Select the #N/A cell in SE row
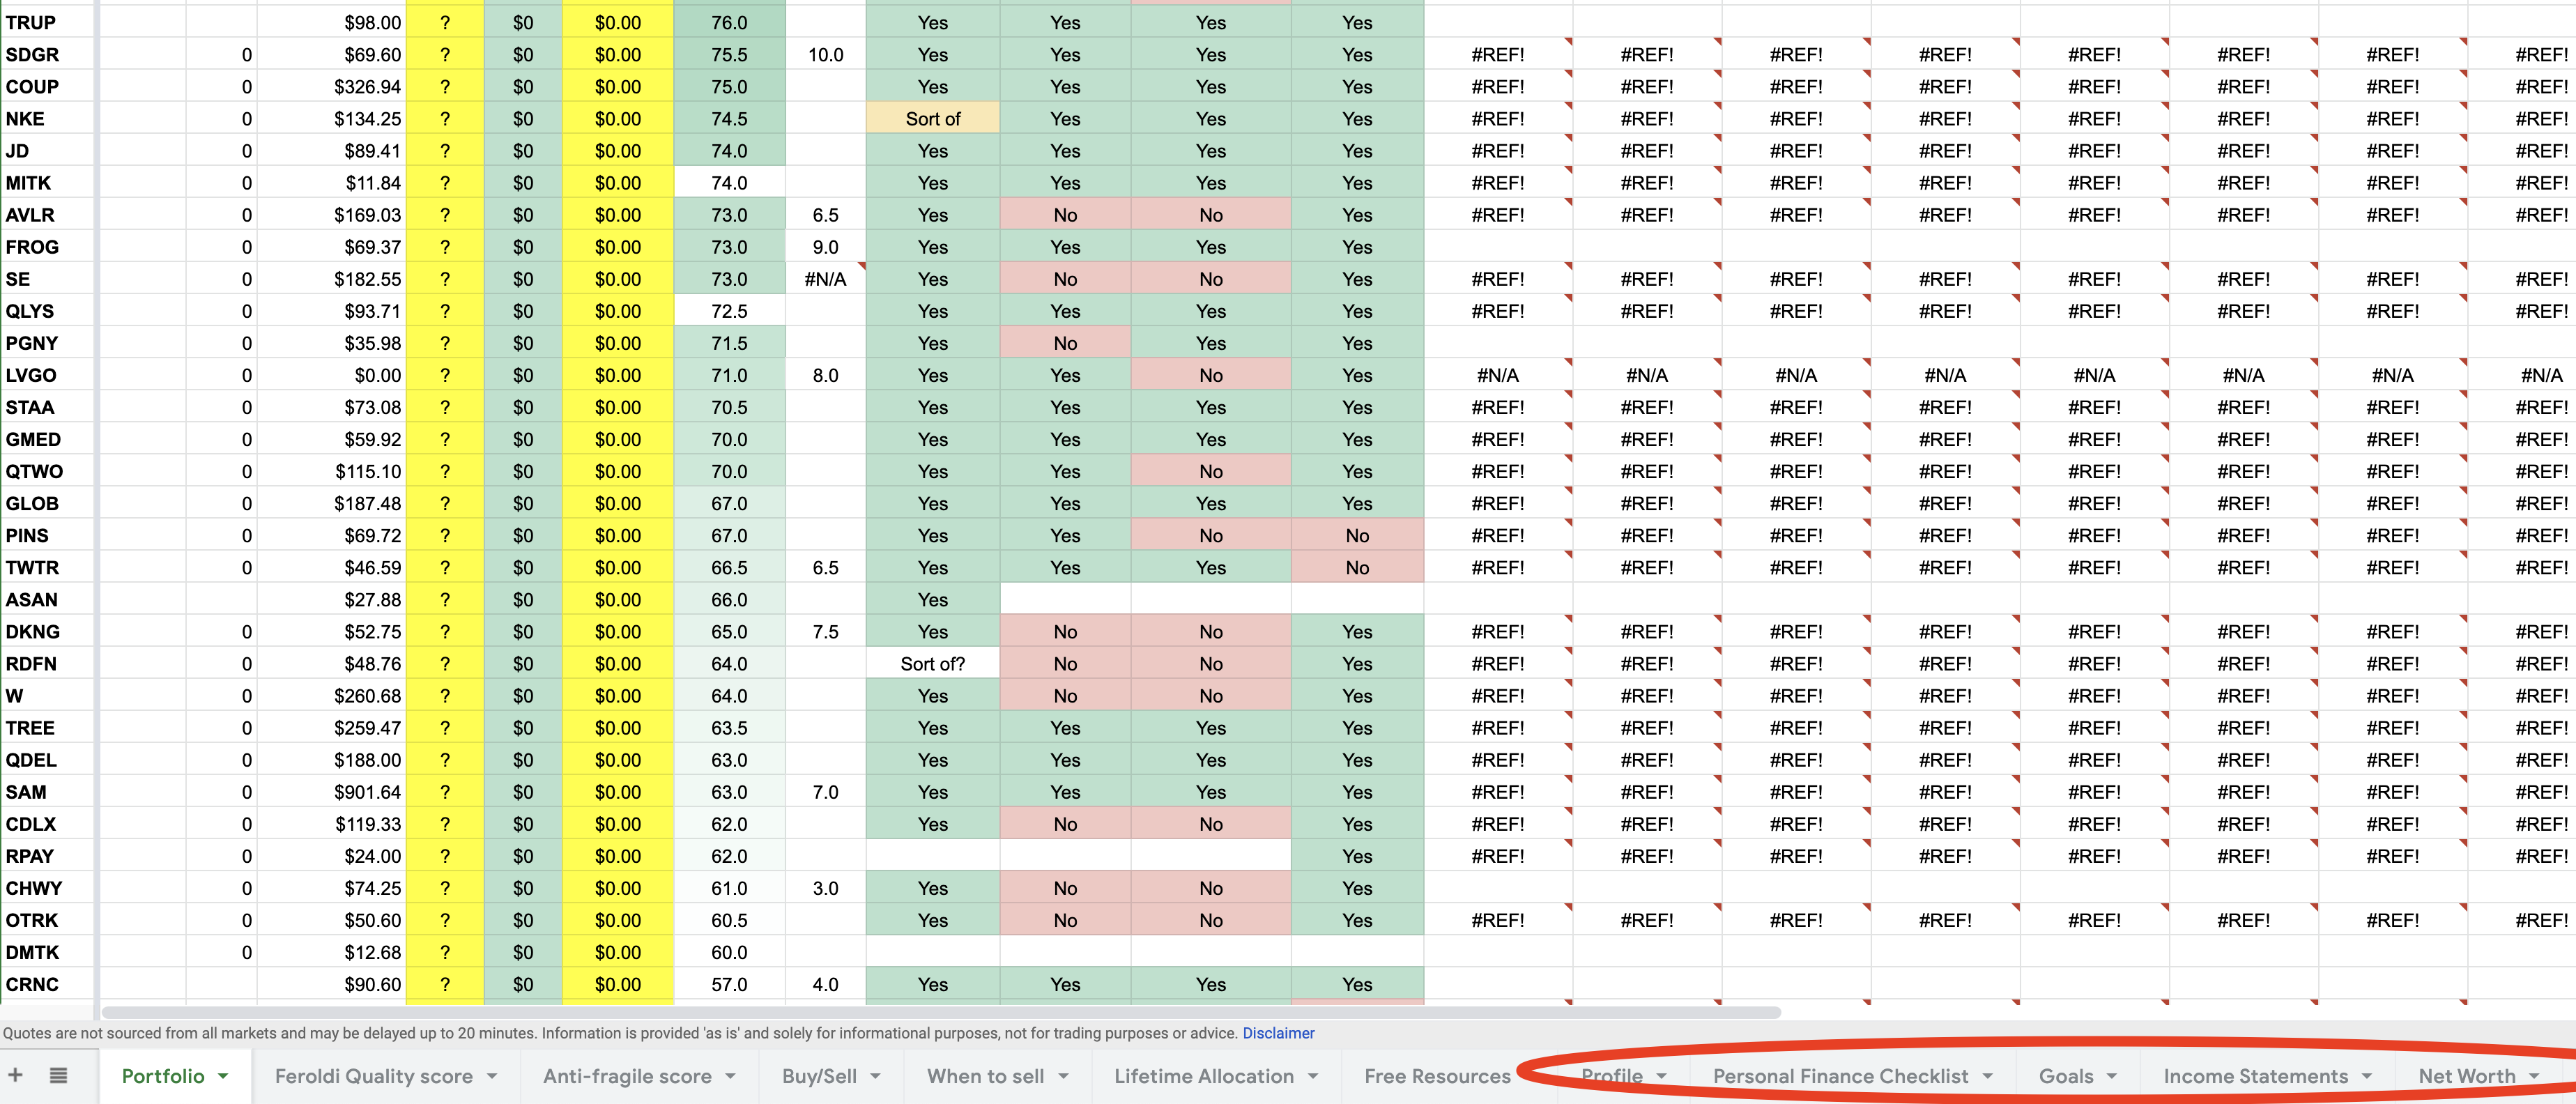The width and height of the screenshot is (2576, 1104). [x=825, y=279]
